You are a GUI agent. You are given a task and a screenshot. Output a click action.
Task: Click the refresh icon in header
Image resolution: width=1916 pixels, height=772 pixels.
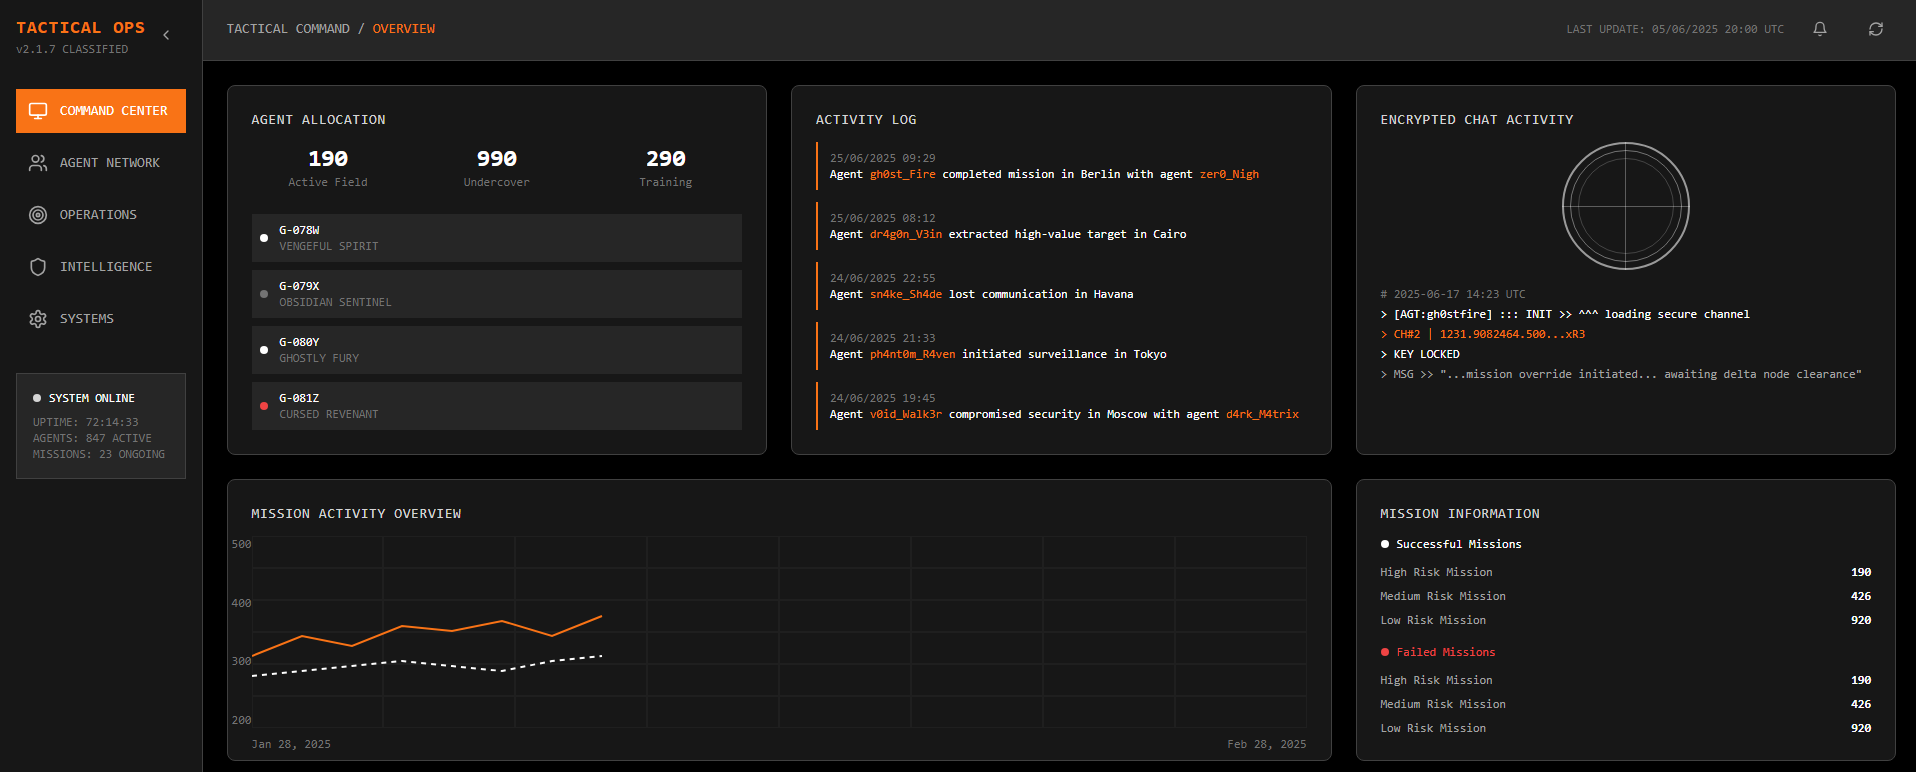[1876, 29]
